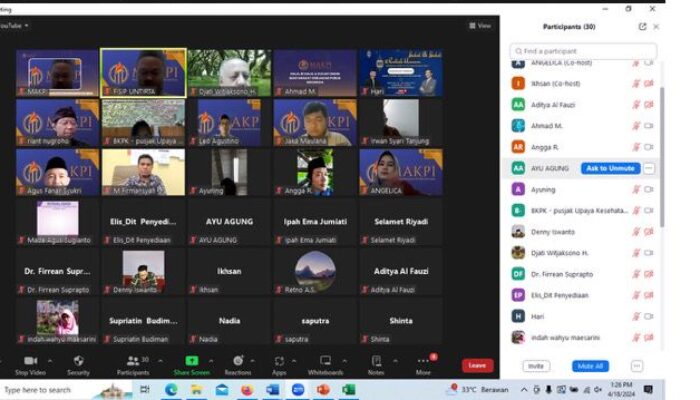Toggle Denny Iswanto's muted microphone icon

point(635,231)
